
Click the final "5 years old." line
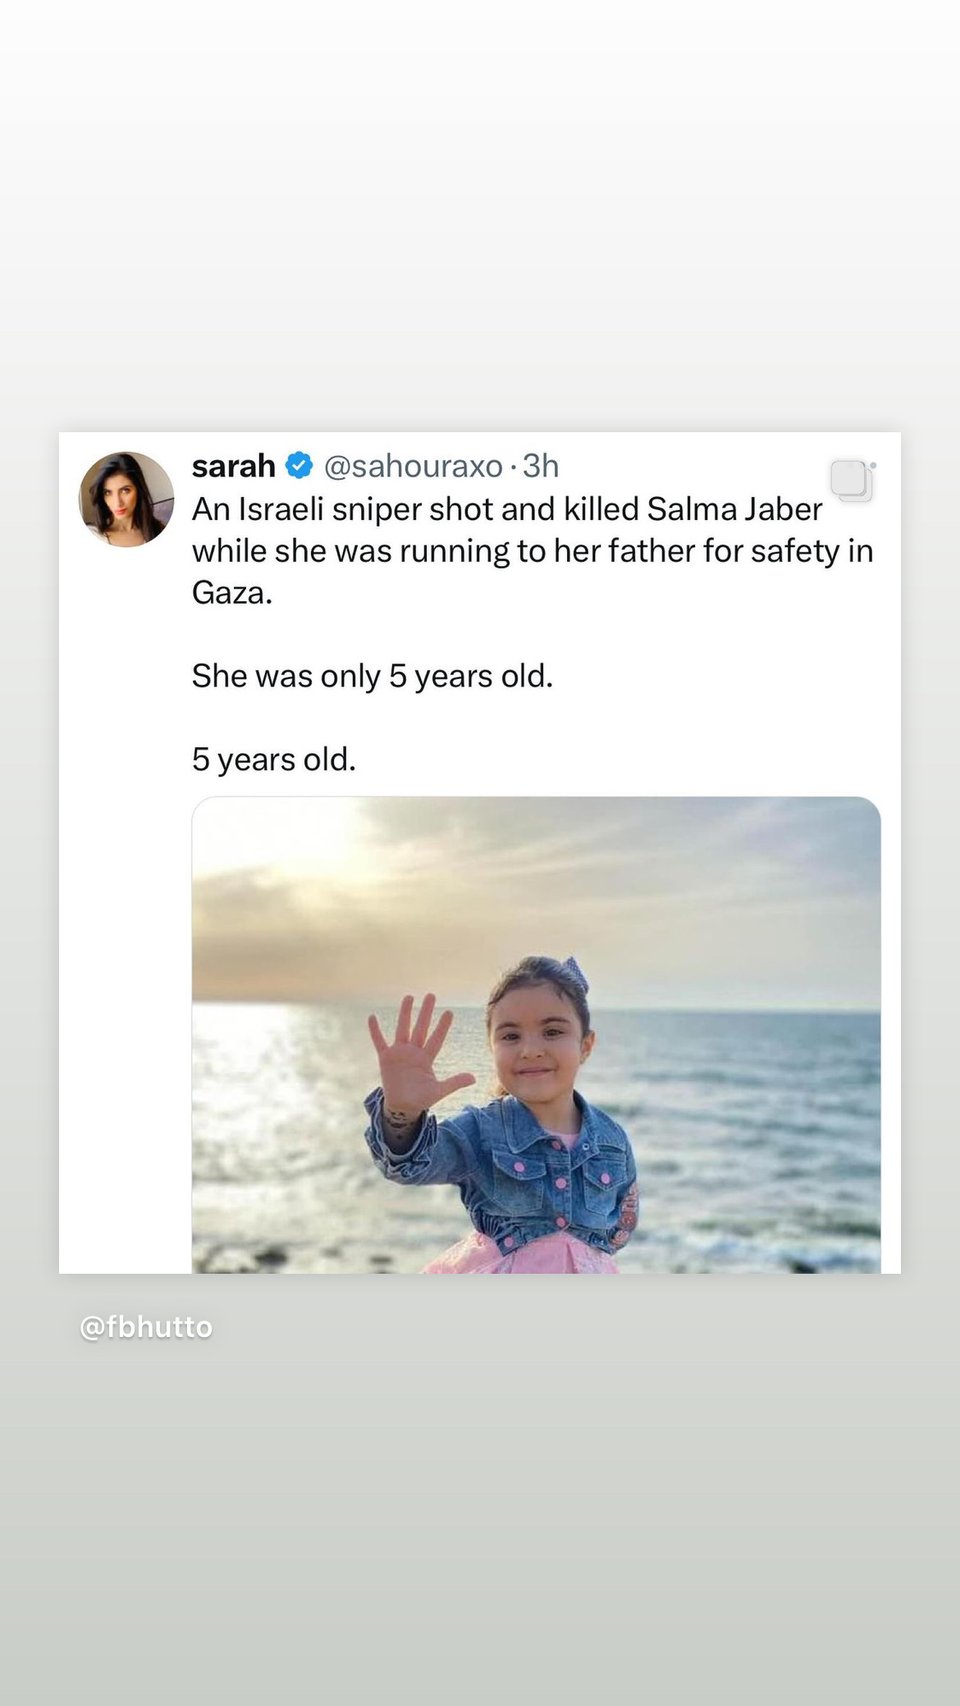pos(274,760)
